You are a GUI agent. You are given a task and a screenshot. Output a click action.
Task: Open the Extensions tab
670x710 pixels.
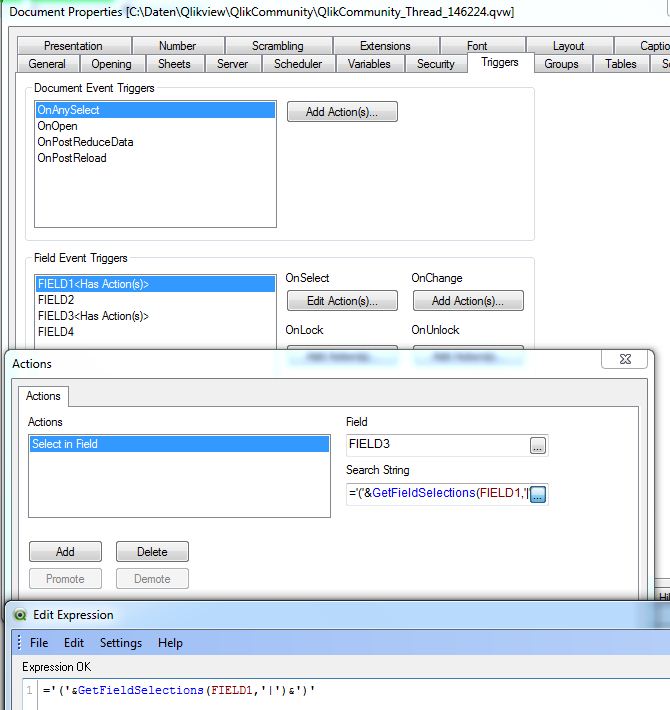tap(385, 46)
